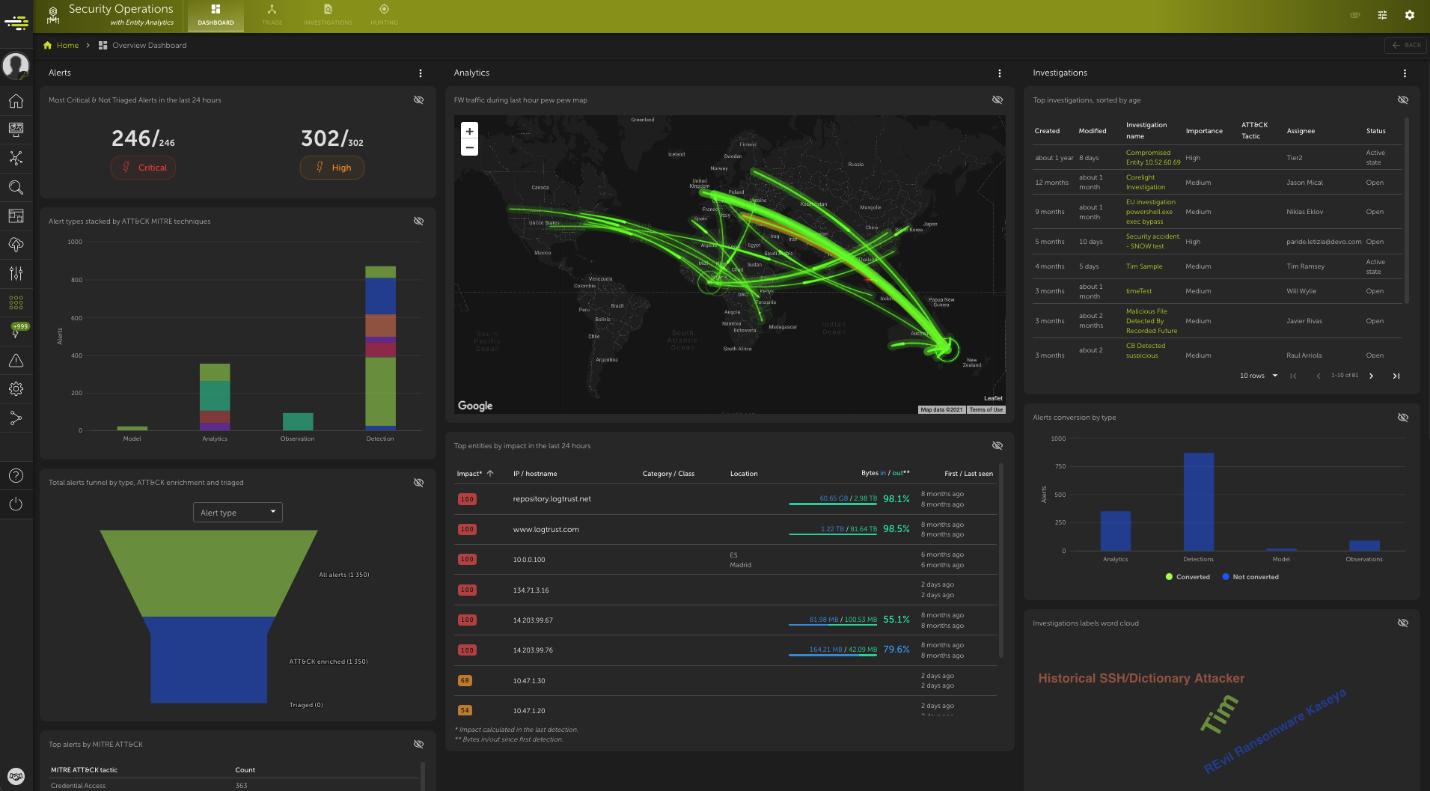Click the blue Detections bar in conversion chart
The width and height of the screenshot is (1430, 791).
tap(1198, 501)
